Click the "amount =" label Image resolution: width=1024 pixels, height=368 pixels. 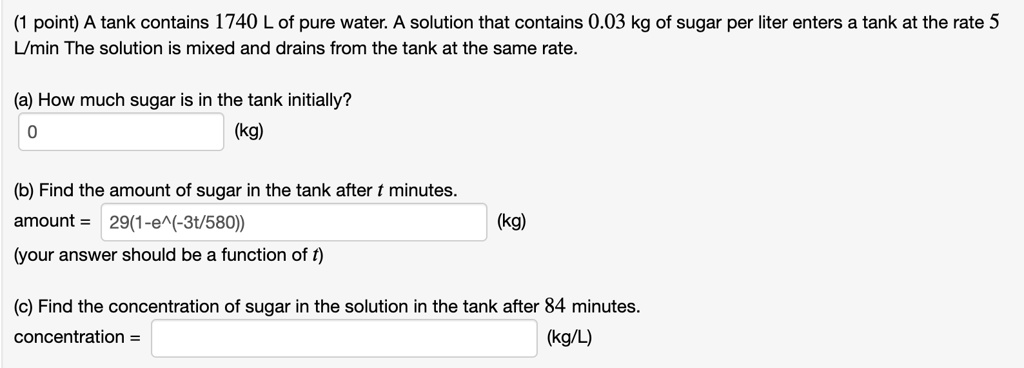point(51,221)
